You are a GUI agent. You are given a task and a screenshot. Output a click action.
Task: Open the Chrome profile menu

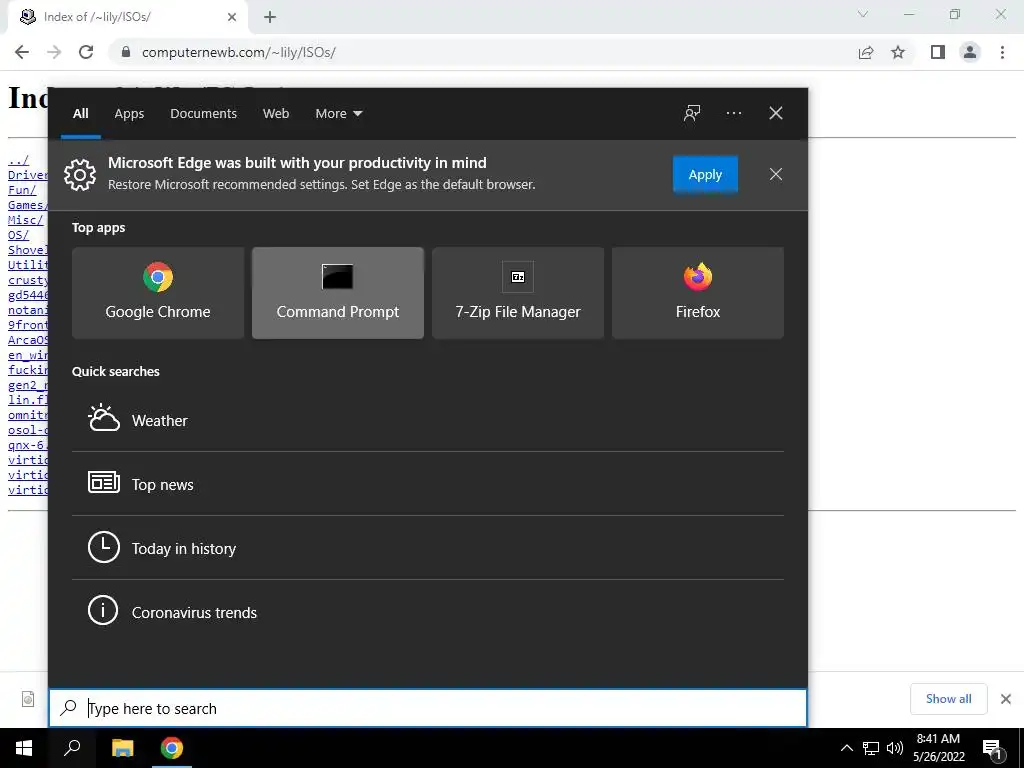point(970,52)
